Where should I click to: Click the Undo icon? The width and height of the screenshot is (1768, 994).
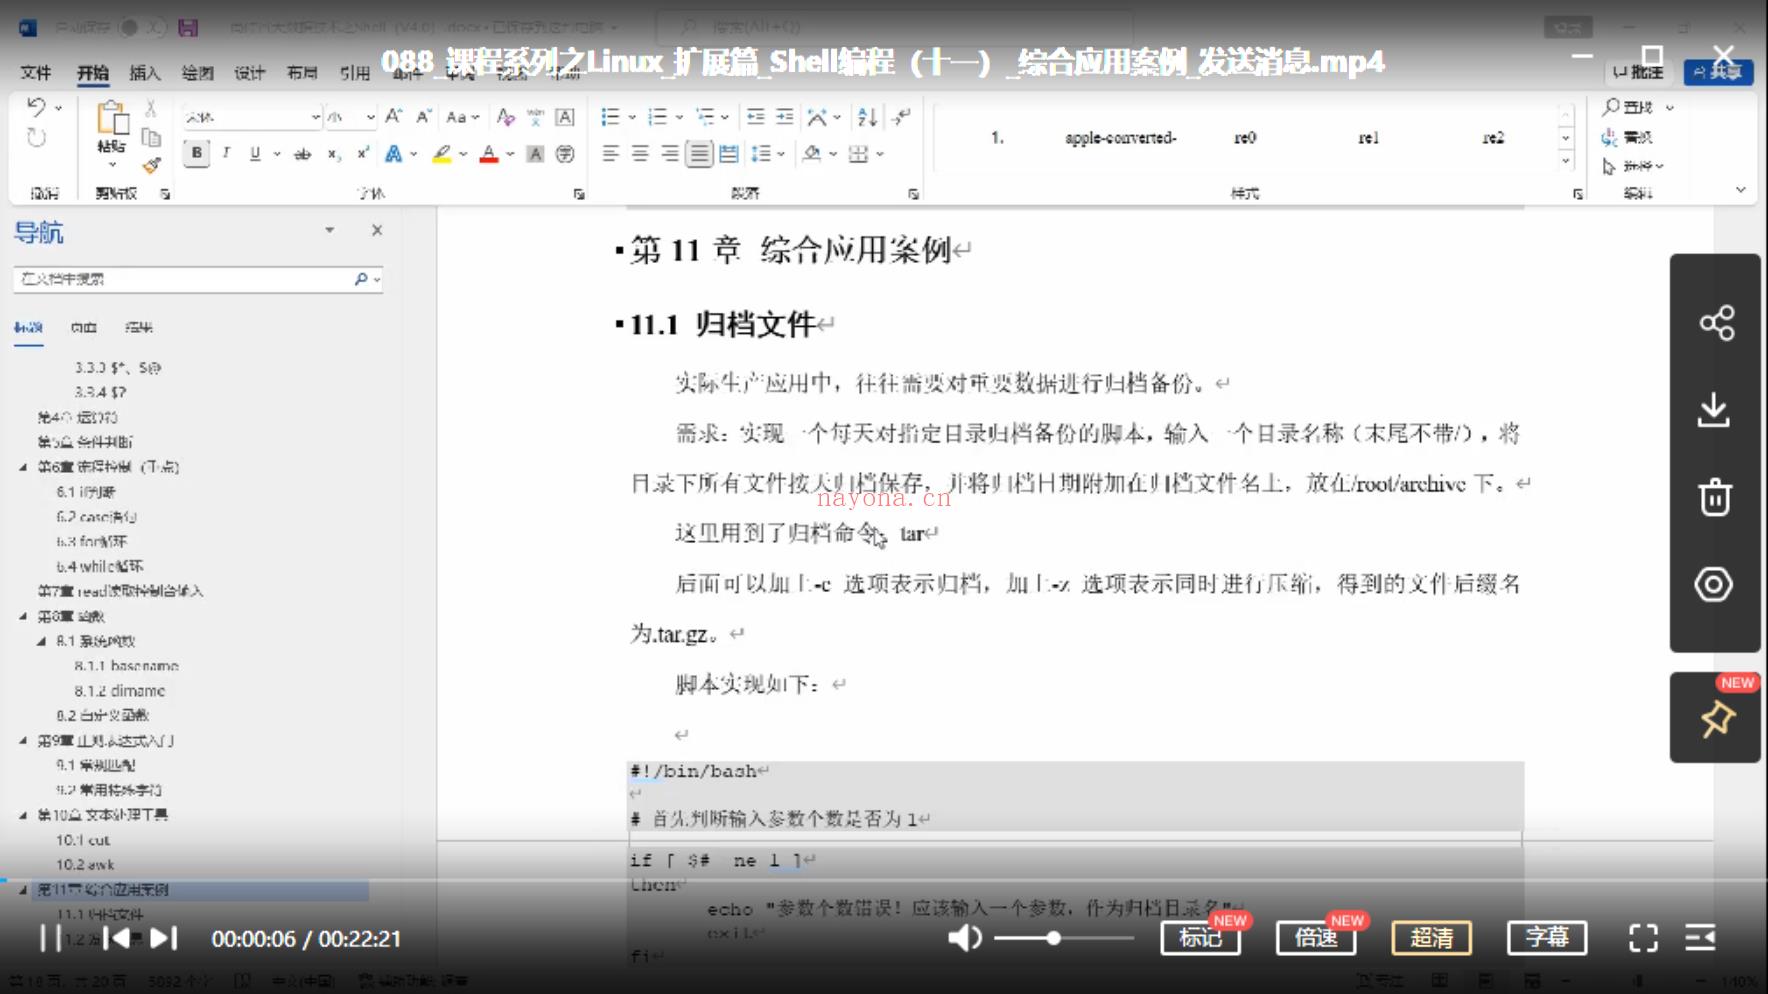[x=37, y=105]
